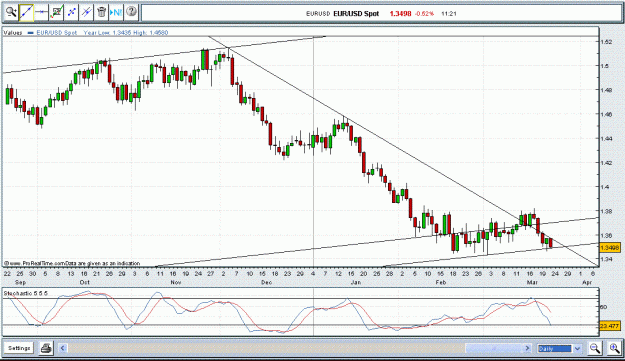
Task: Click the 'Dec' month label on time axis
Action: pyautogui.click(x=266, y=282)
